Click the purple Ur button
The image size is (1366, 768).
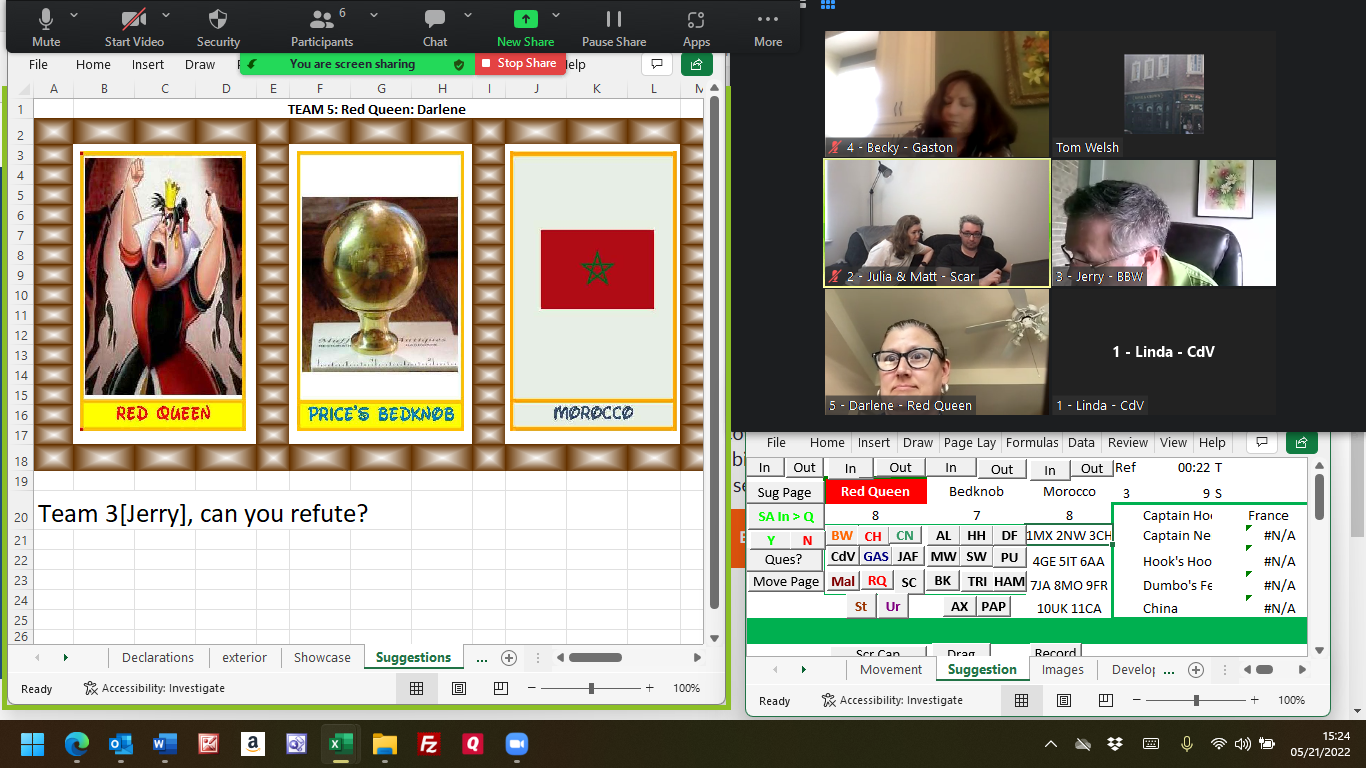pyautogui.click(x=893, y=606)
